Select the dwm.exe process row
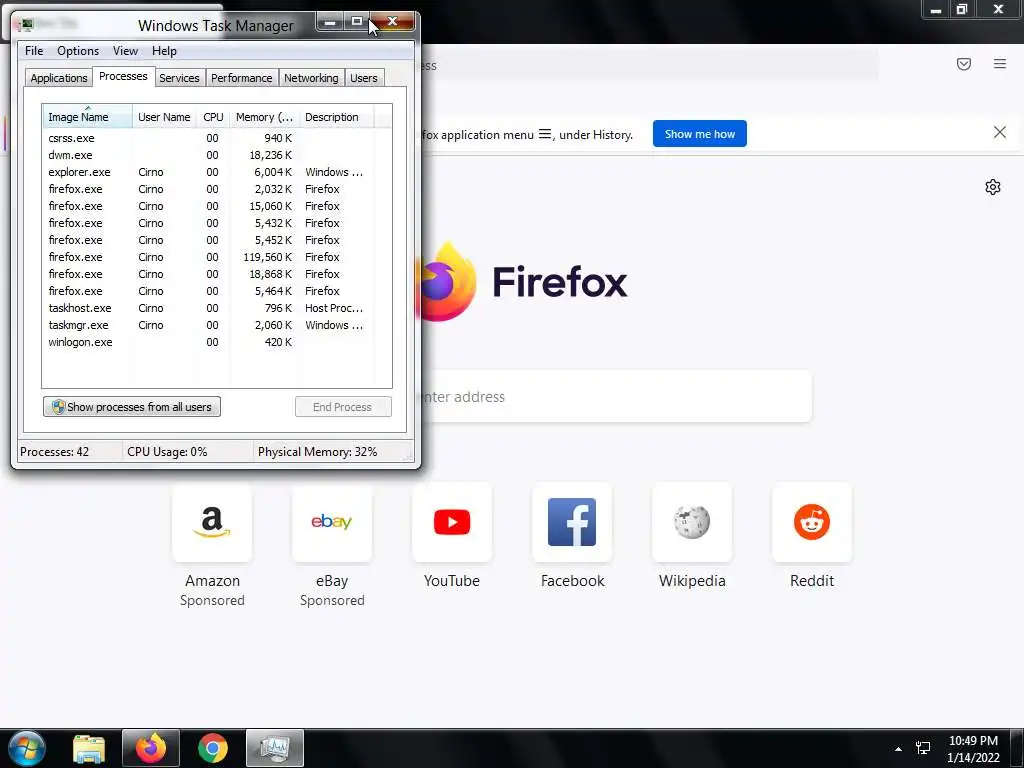 (208, 155)
